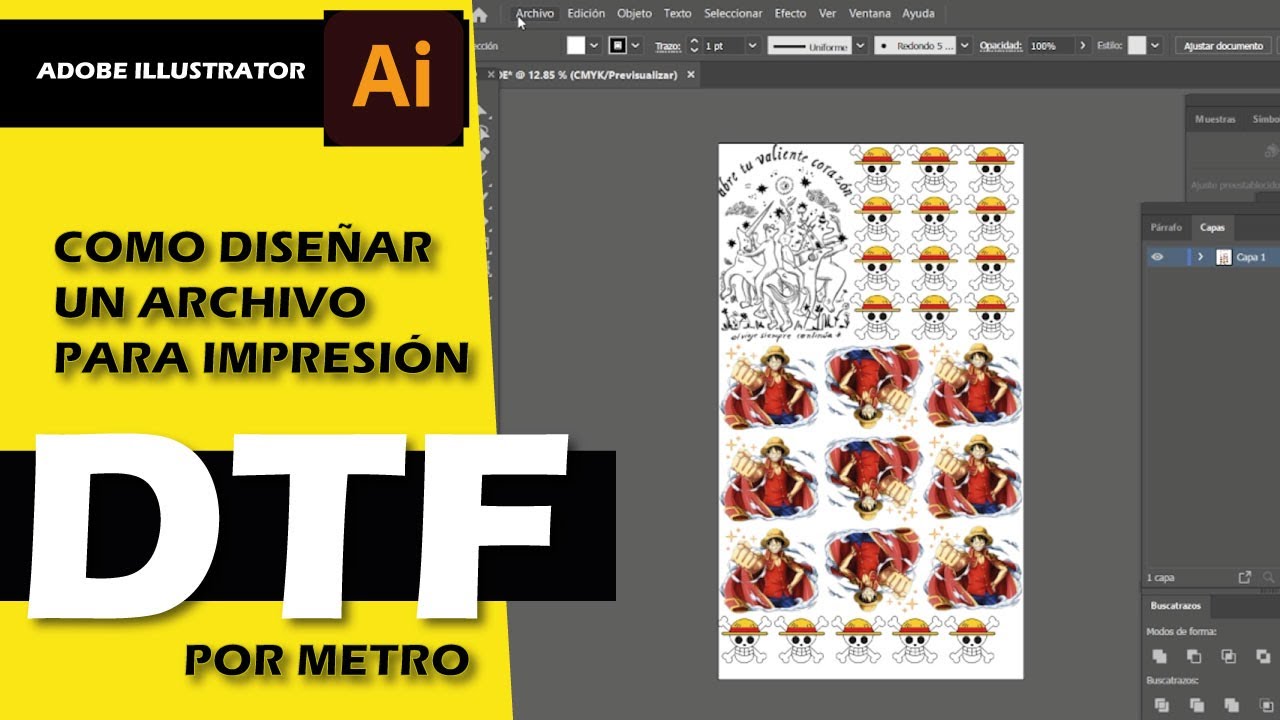
Task: Apply the Unite shape mode in Buscatrazos
Action: click(x=1160, y=656)
